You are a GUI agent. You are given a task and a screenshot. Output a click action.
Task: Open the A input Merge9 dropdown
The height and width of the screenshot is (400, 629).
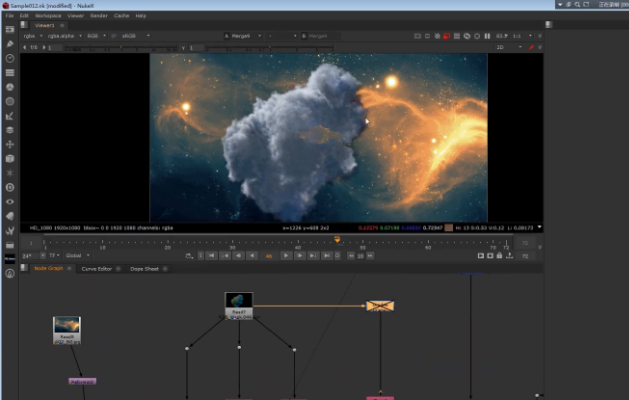(x=243, y=36)
